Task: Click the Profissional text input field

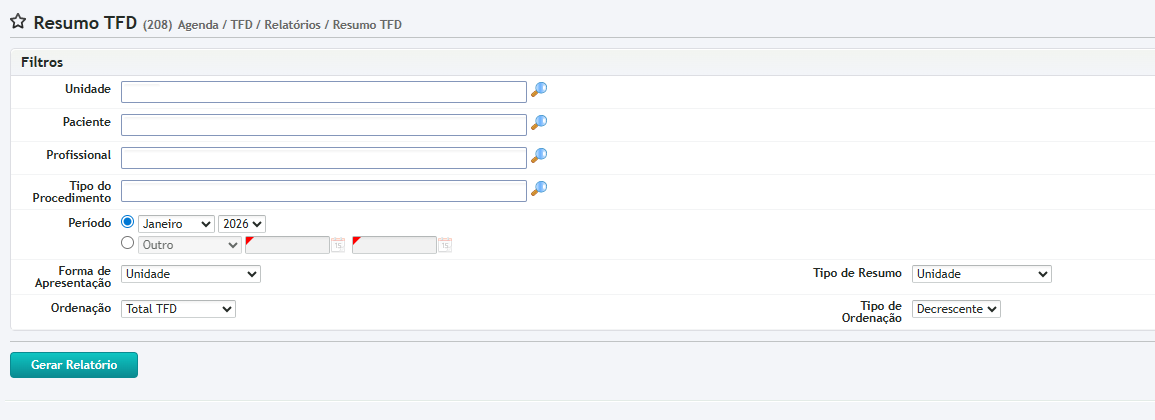Action: [x=323, y=158]
